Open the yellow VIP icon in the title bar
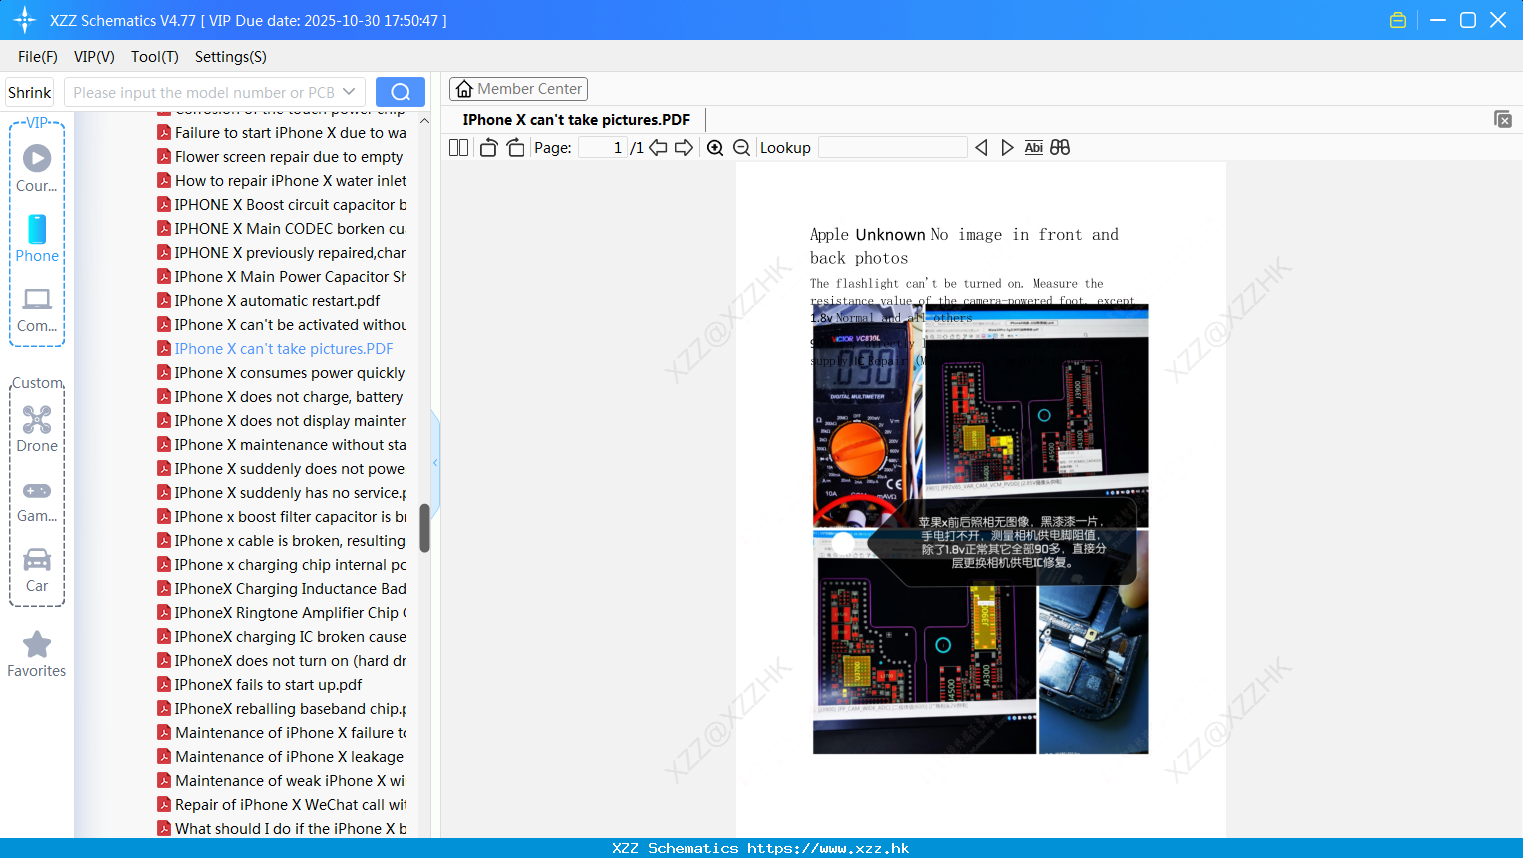This screenshot has height=858, width=1523. coord(1398,20)
